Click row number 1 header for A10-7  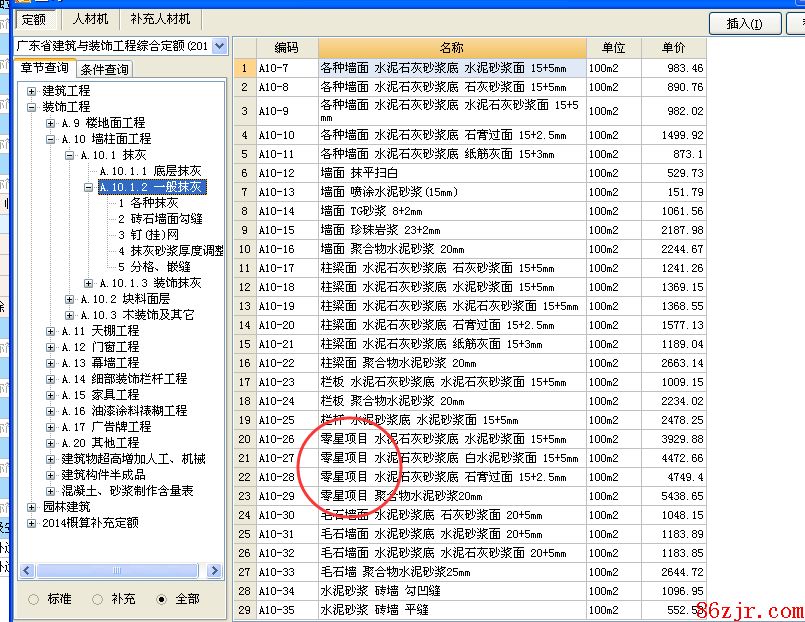(244, 68)
